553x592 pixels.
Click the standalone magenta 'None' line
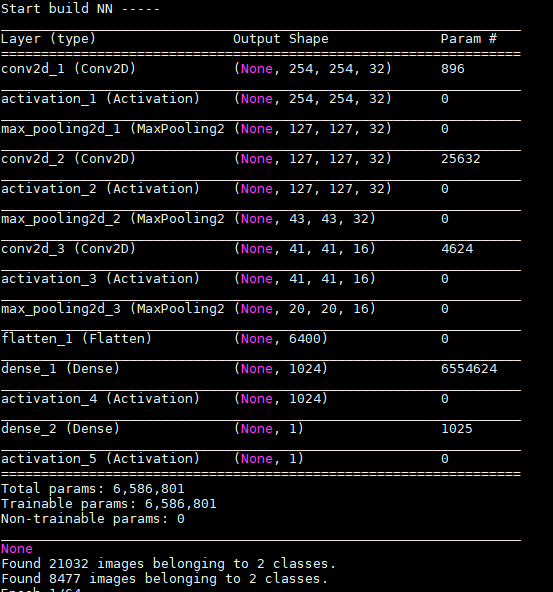[17, 549]
